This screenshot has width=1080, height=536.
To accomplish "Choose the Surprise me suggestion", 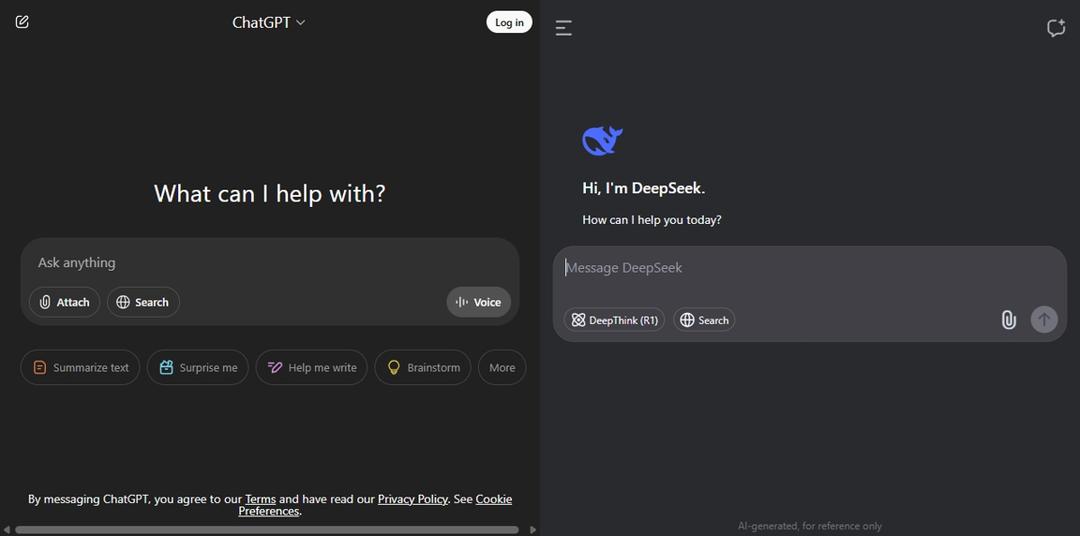I will click(x=198, y=367).
